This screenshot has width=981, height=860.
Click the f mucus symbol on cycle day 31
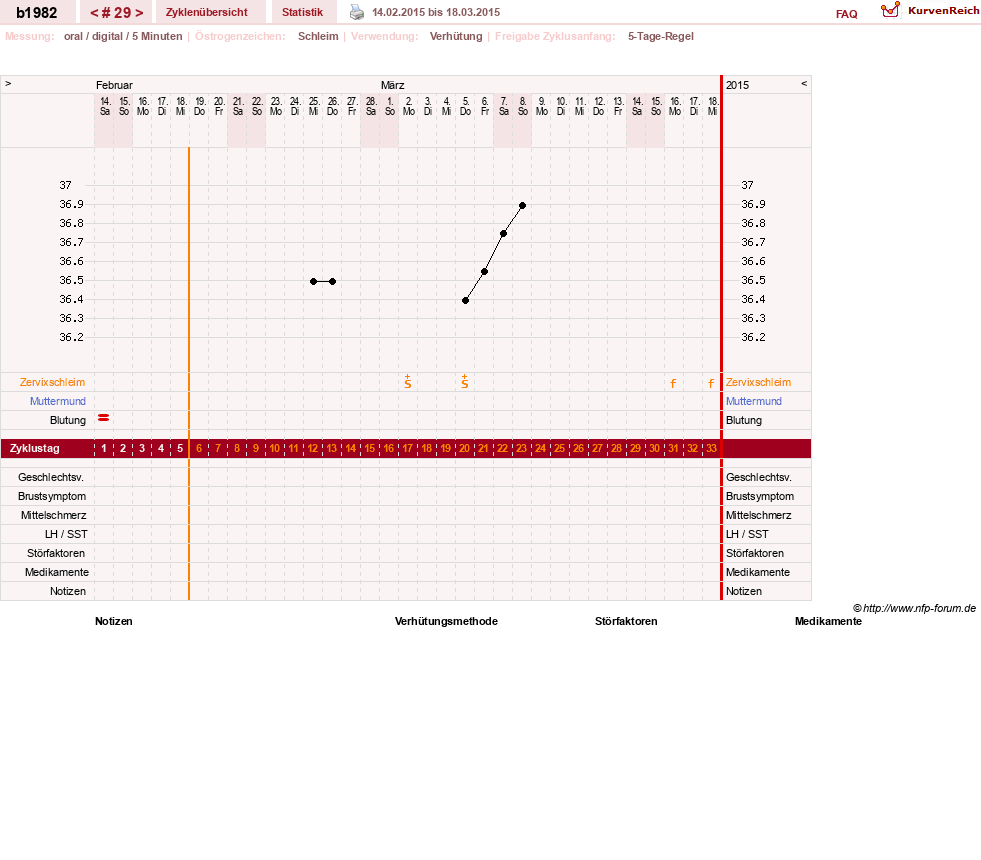pos(673,383)
